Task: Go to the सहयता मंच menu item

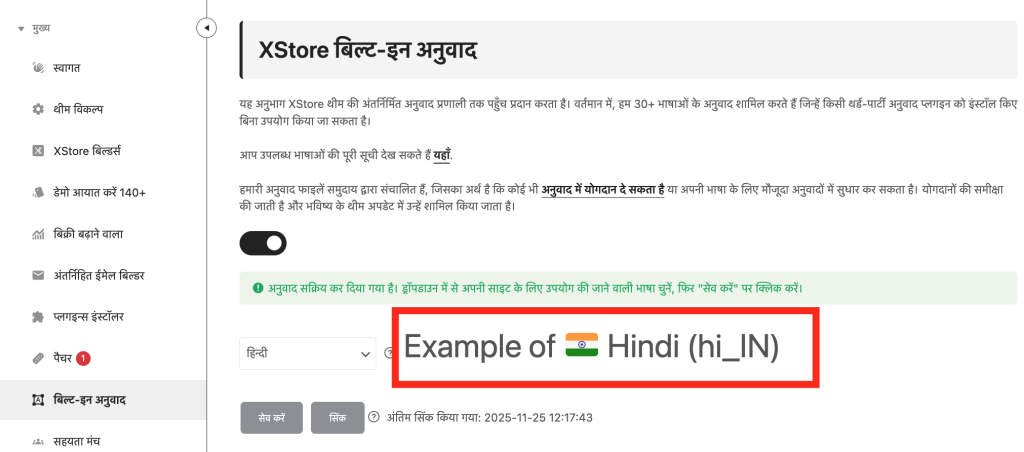Action: (x=77, y=441)
